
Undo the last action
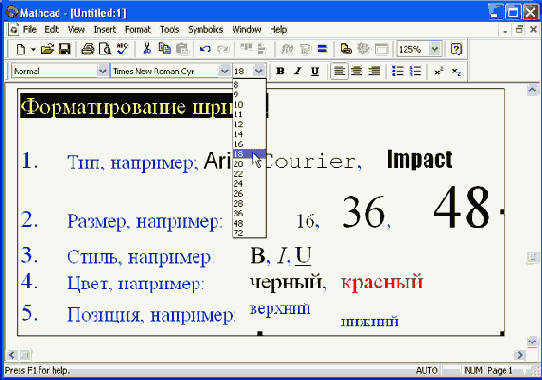tap(205, 49)
